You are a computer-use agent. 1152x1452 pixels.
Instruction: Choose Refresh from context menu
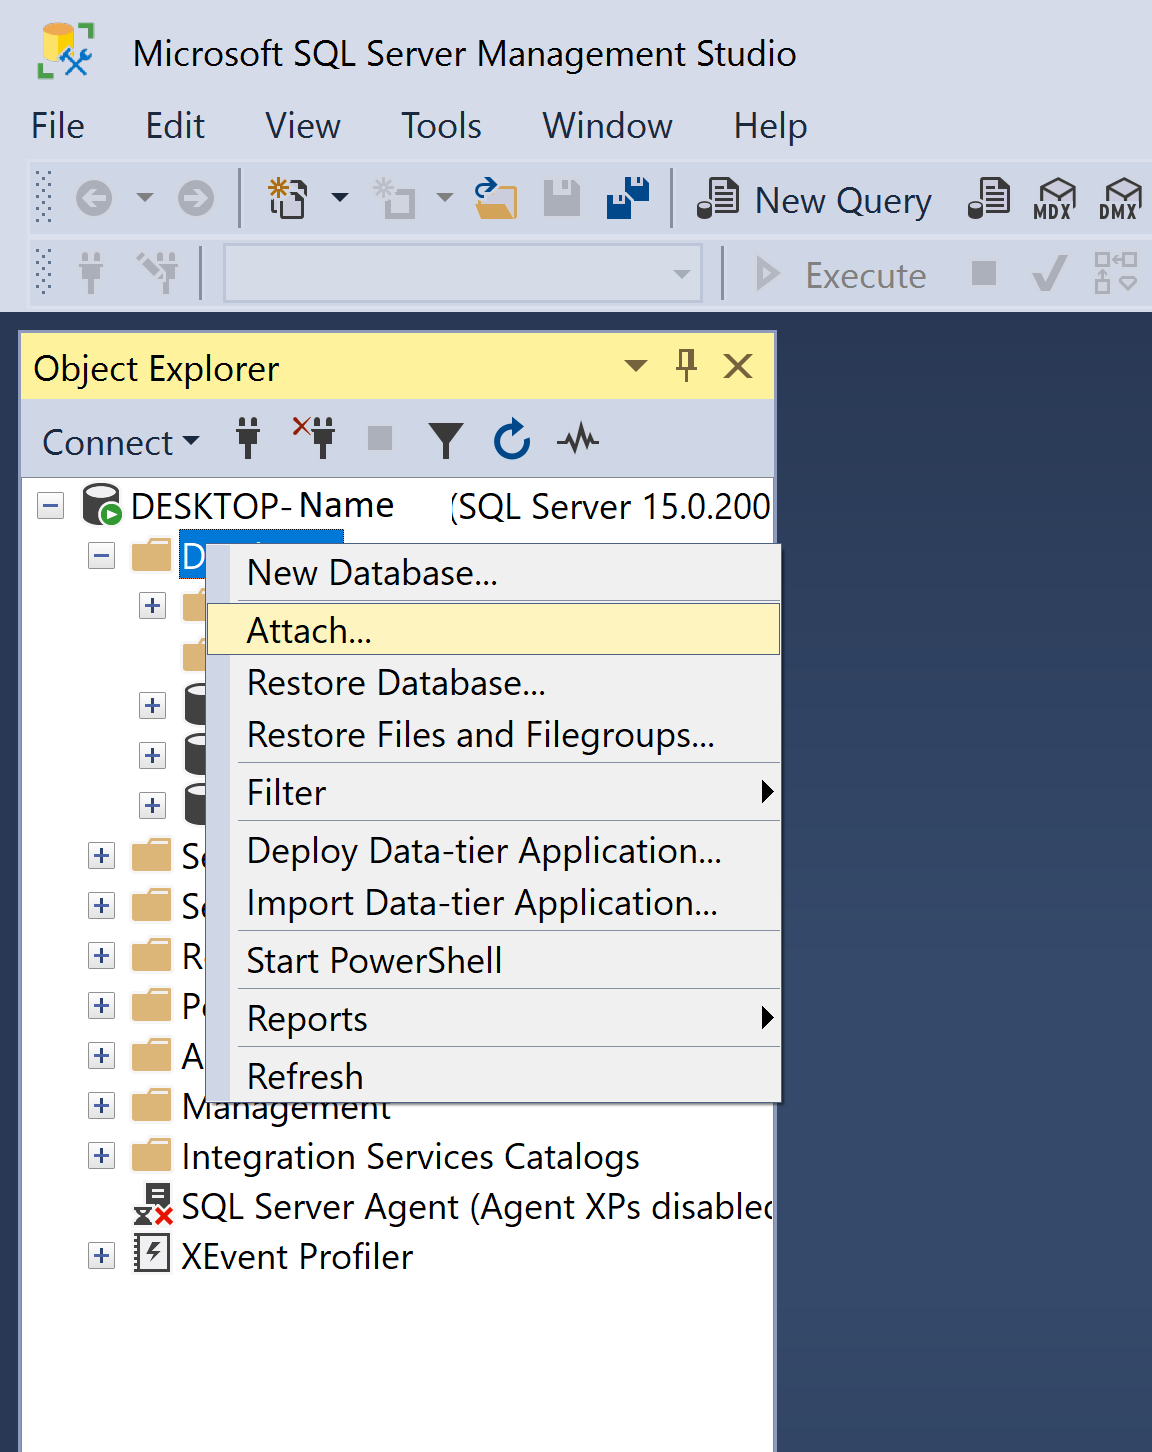tap(494, 1076)
